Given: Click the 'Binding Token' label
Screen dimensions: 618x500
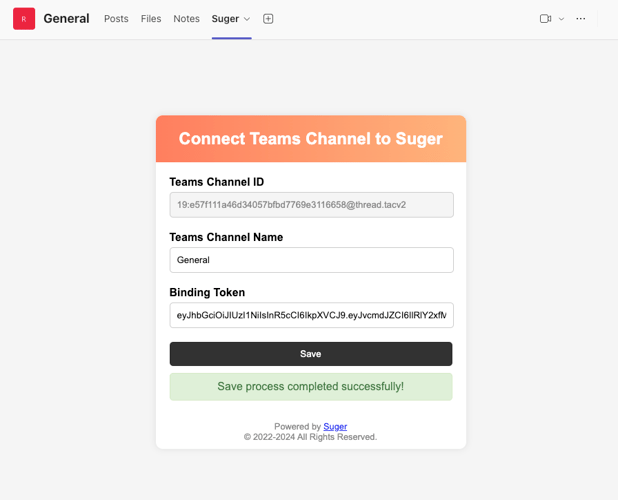Looking at the screenshot, I should [207, 292].
